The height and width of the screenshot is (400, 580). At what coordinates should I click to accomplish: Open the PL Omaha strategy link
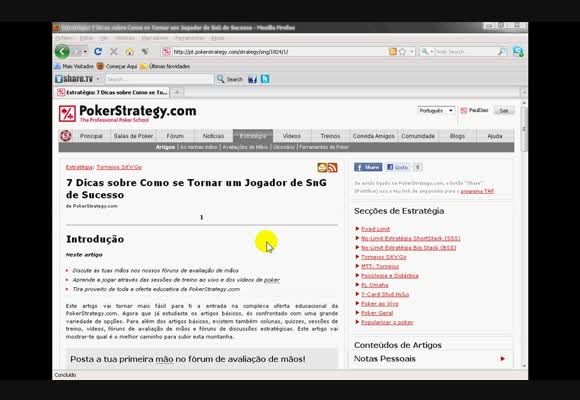[374, 285]
